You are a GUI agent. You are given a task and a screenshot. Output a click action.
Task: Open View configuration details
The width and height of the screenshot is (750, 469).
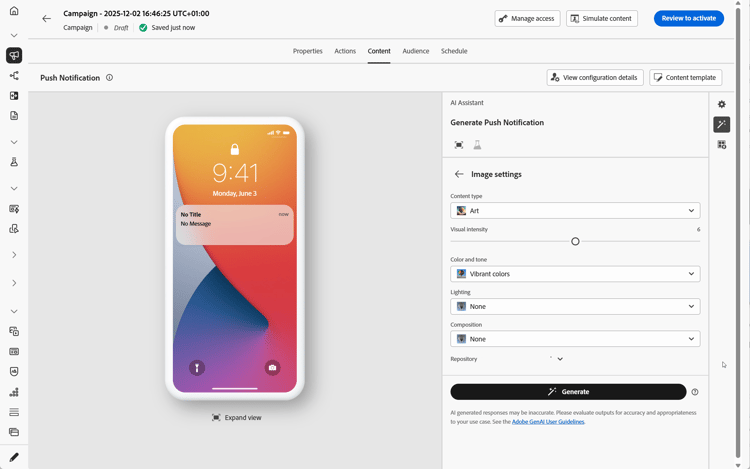pyautogui.click(x=595, y=77)
